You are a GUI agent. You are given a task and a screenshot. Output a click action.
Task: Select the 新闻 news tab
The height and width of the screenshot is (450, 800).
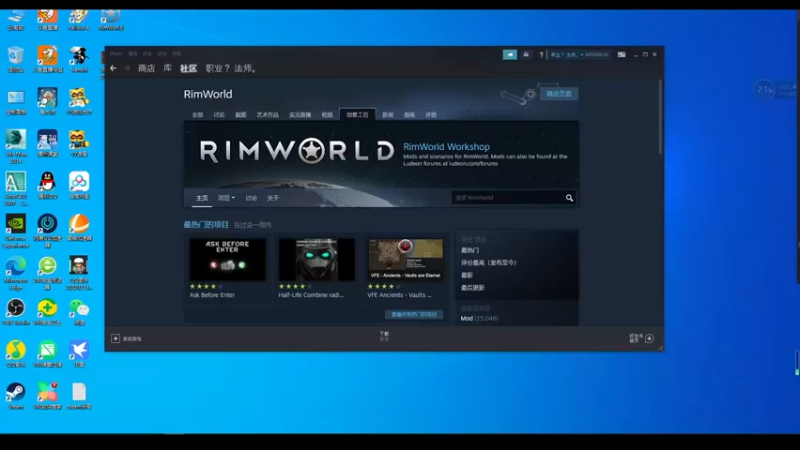pos(388,115)
